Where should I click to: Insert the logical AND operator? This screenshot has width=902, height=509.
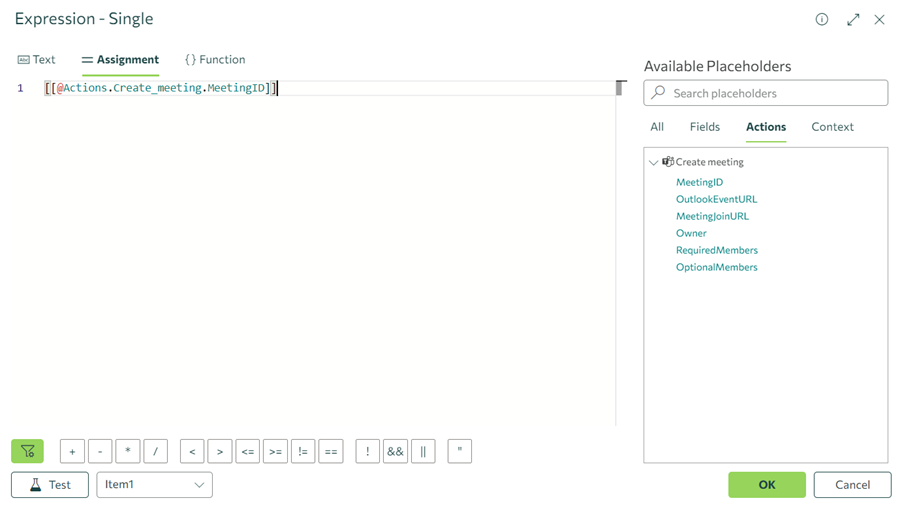pyautogui.click(x=395, y=452)
